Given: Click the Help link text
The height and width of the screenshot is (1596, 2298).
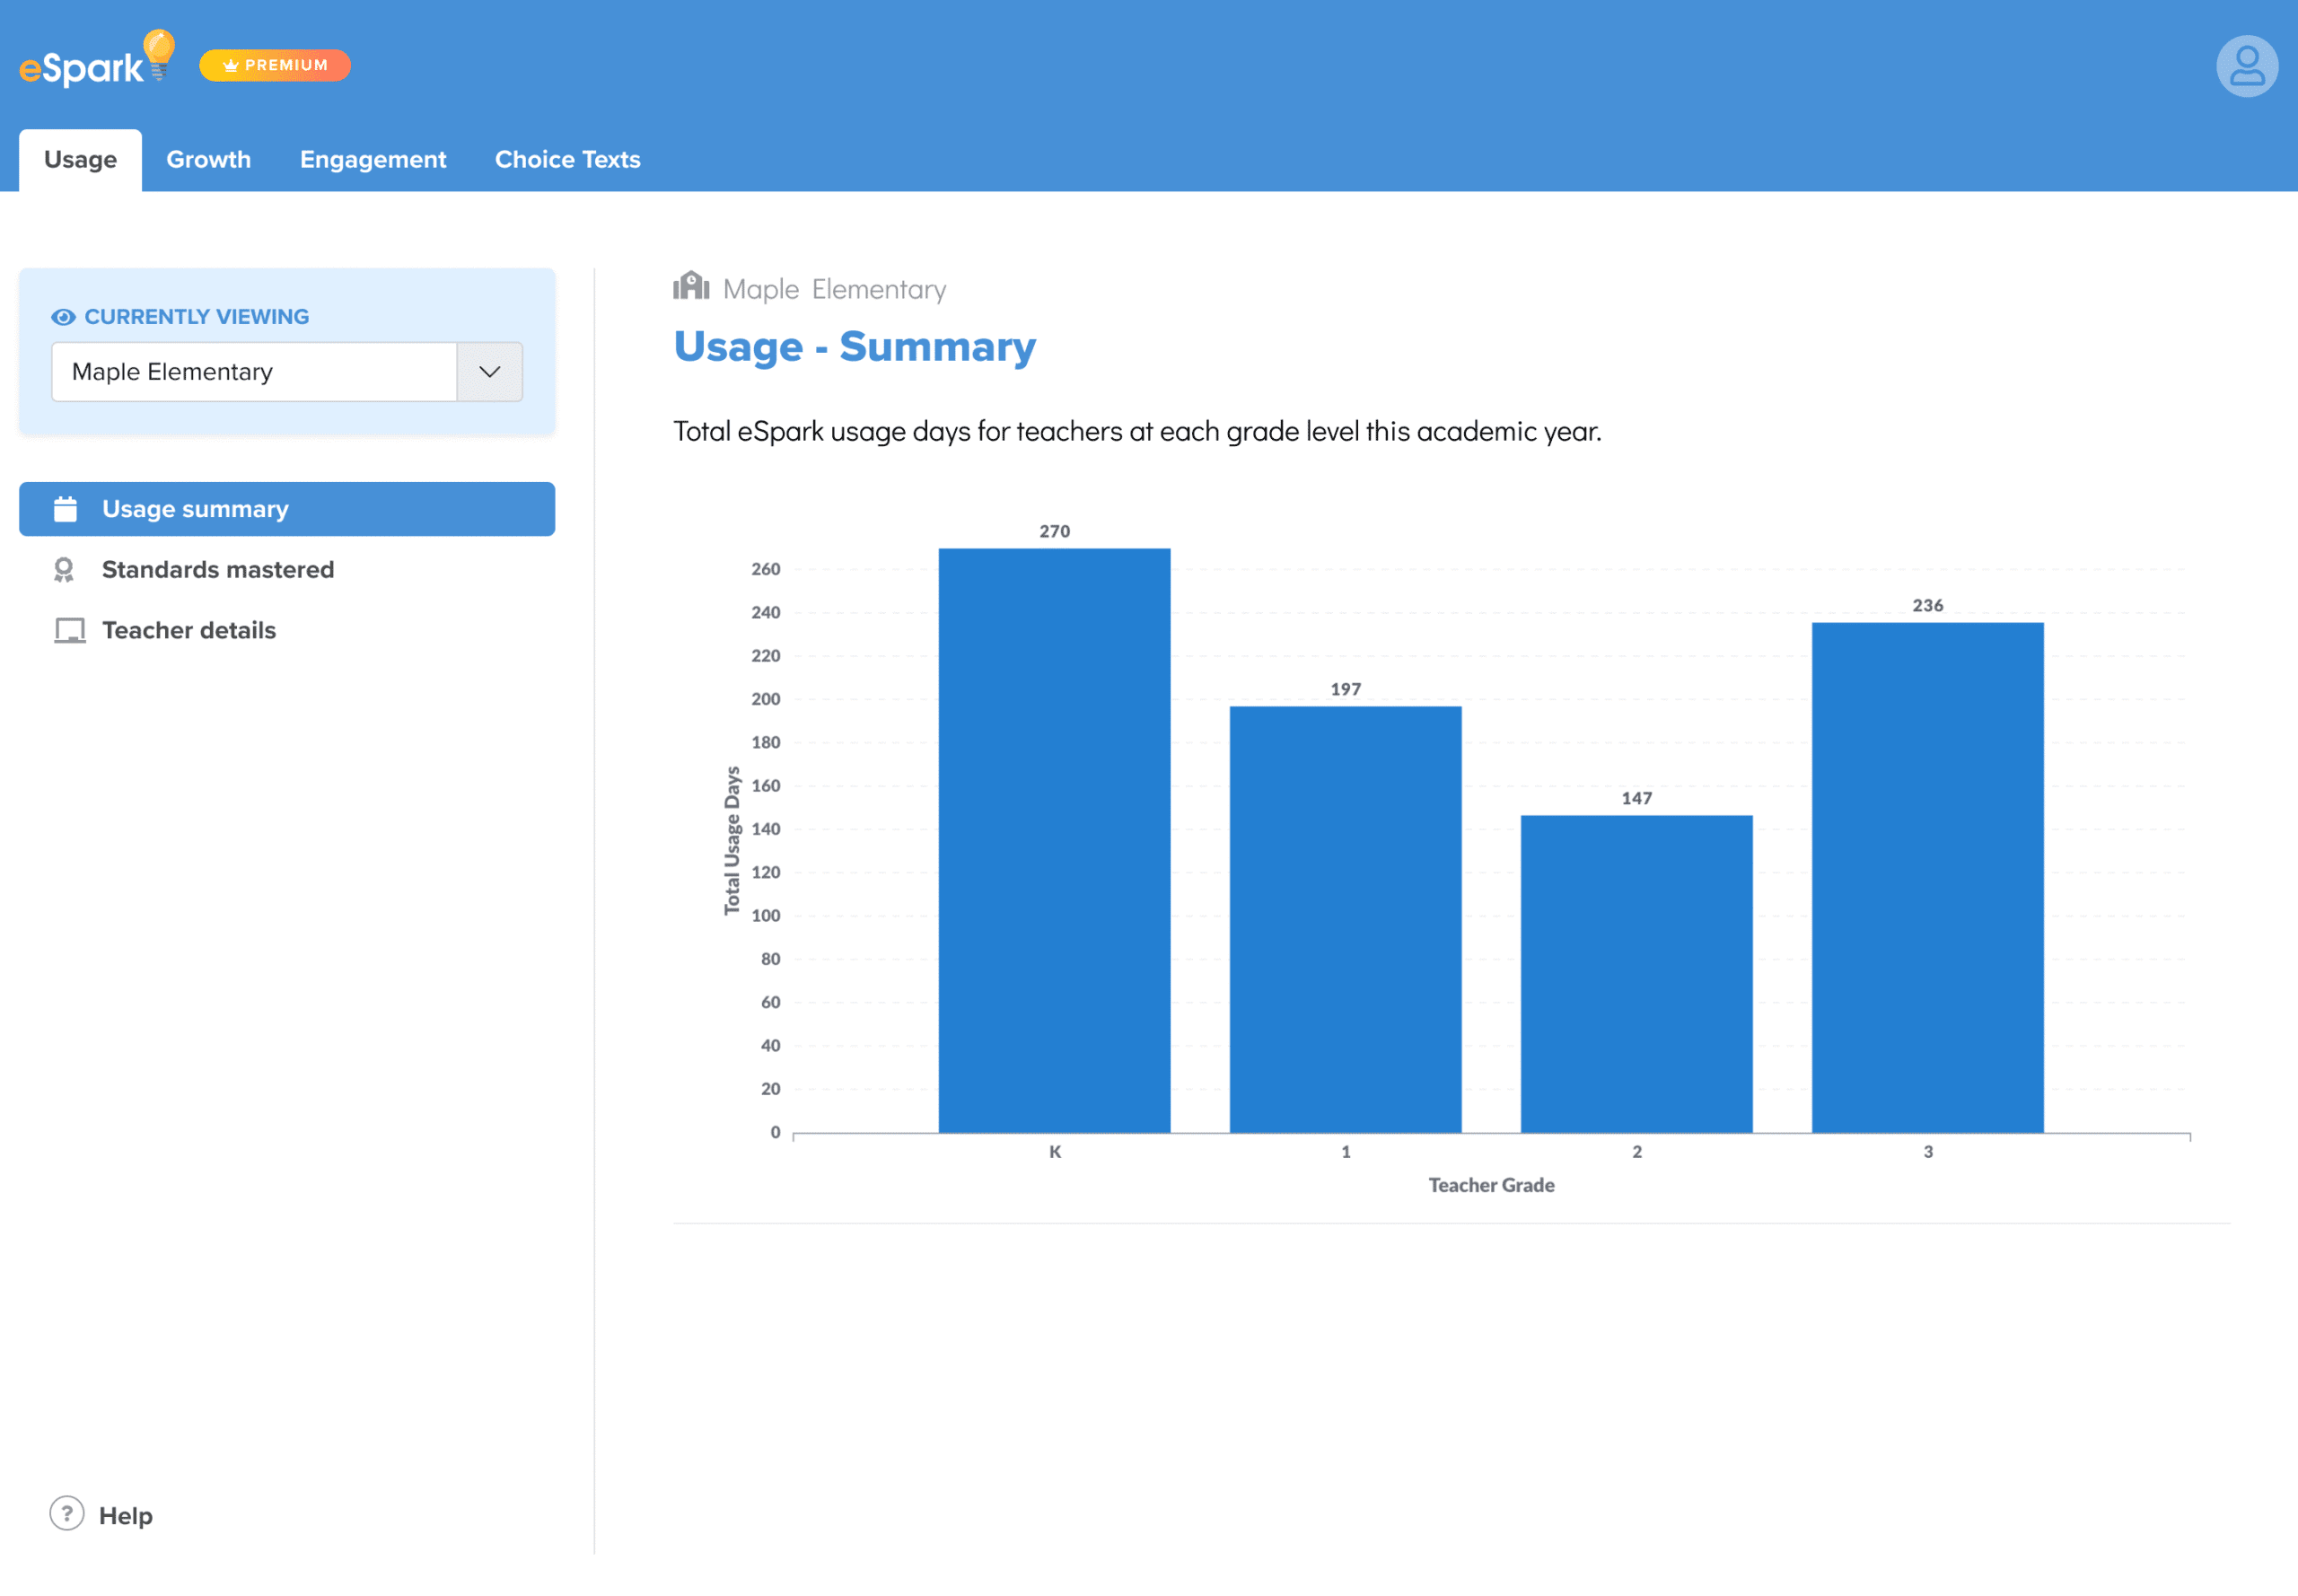Looking at the screenshot, I should (x=125, y=1515).
